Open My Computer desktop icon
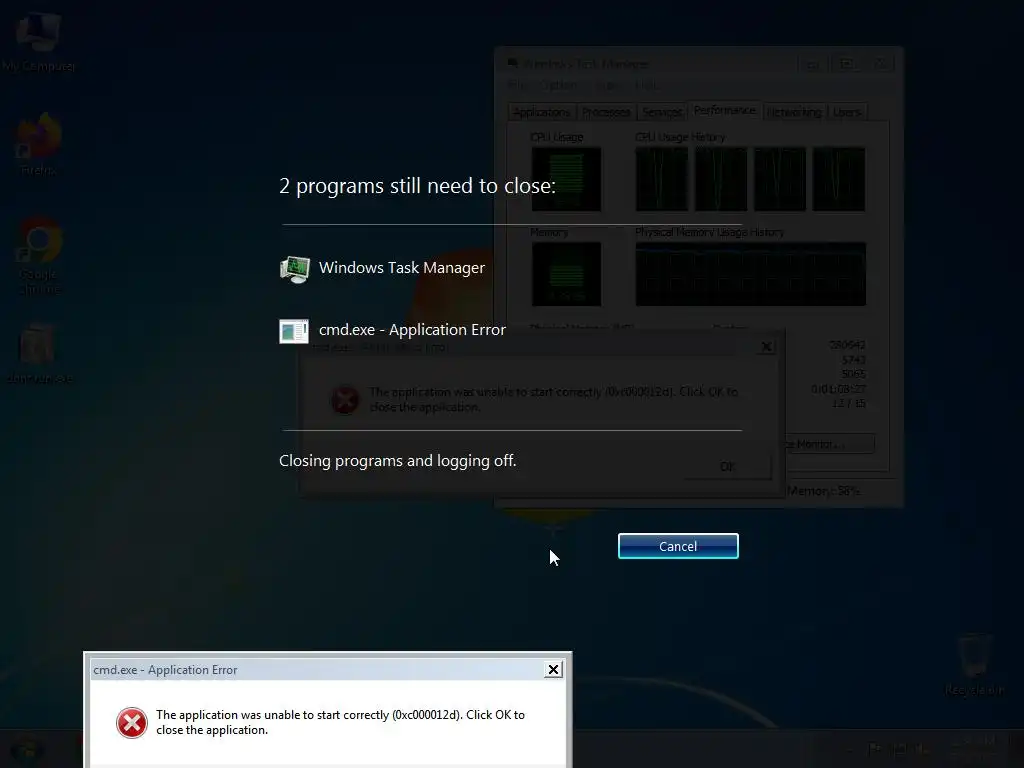1024x768 pixels. click(x=39, y=40)
